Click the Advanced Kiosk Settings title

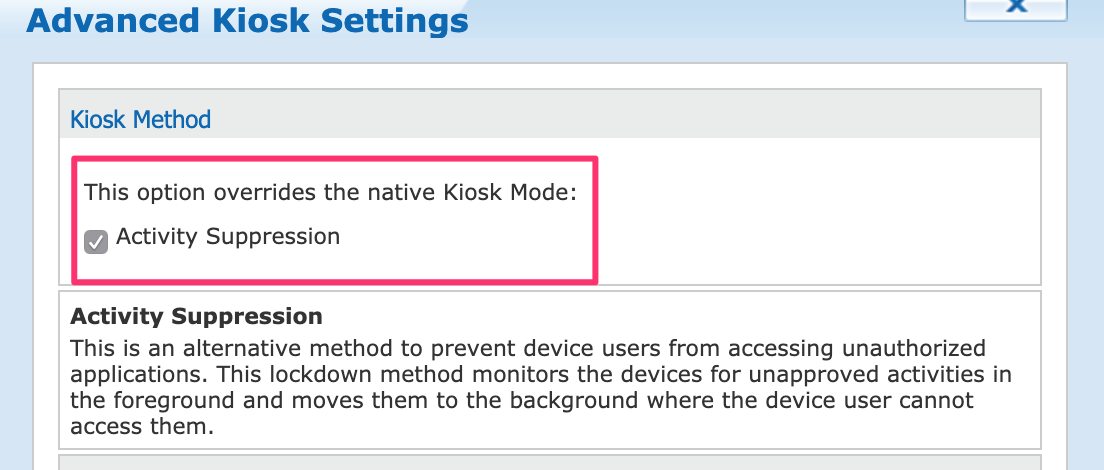tap(247, 20)
